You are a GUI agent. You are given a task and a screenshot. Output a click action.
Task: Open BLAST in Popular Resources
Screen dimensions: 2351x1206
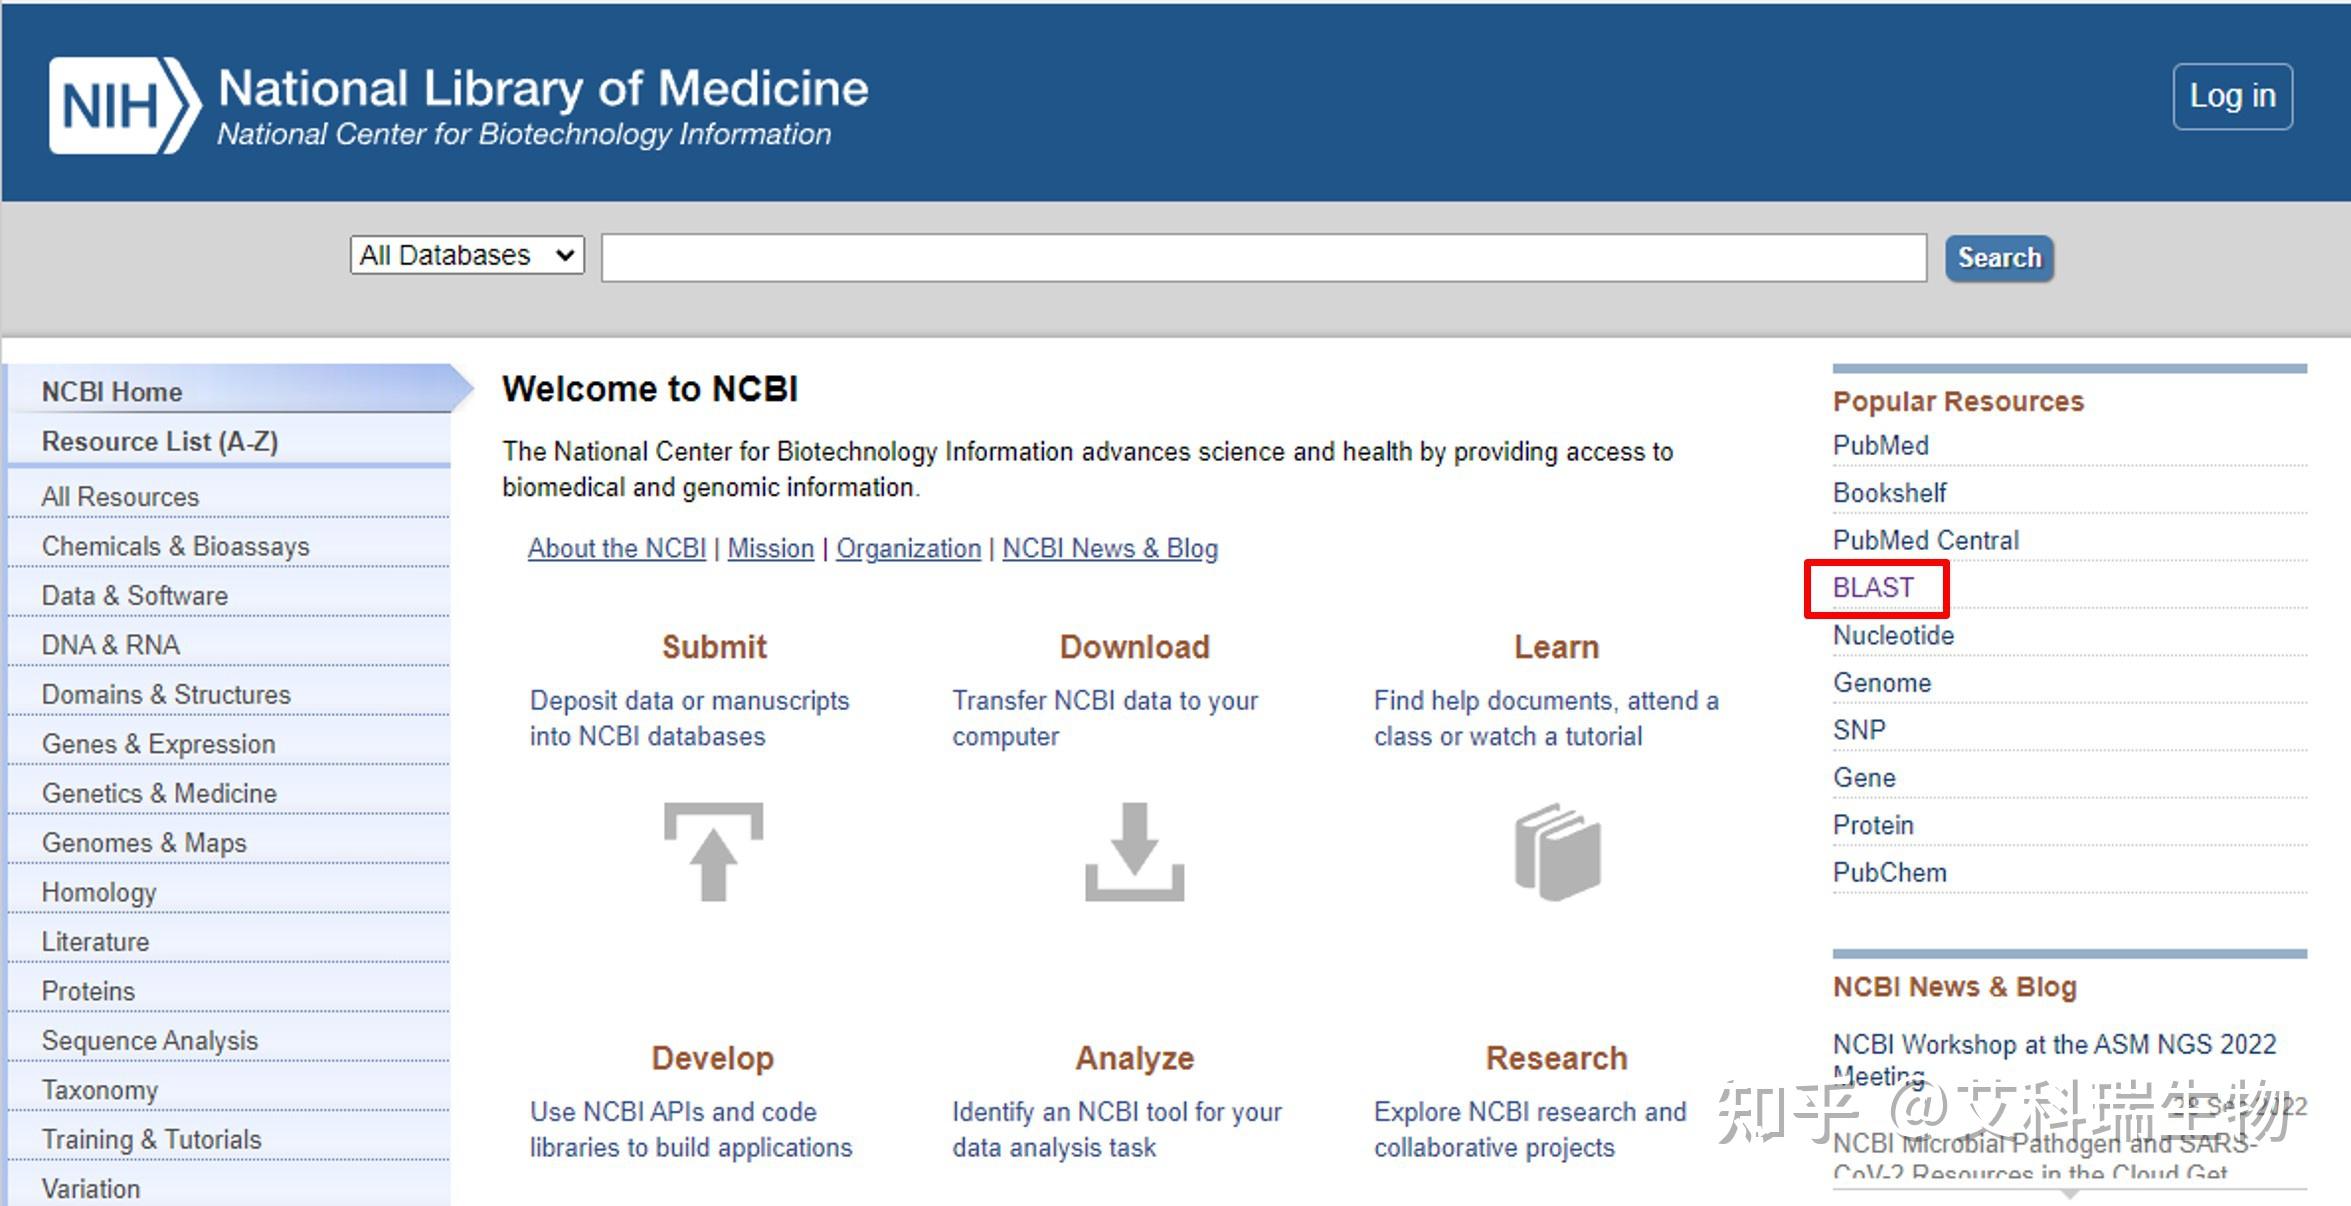[x=1873, y=588]
